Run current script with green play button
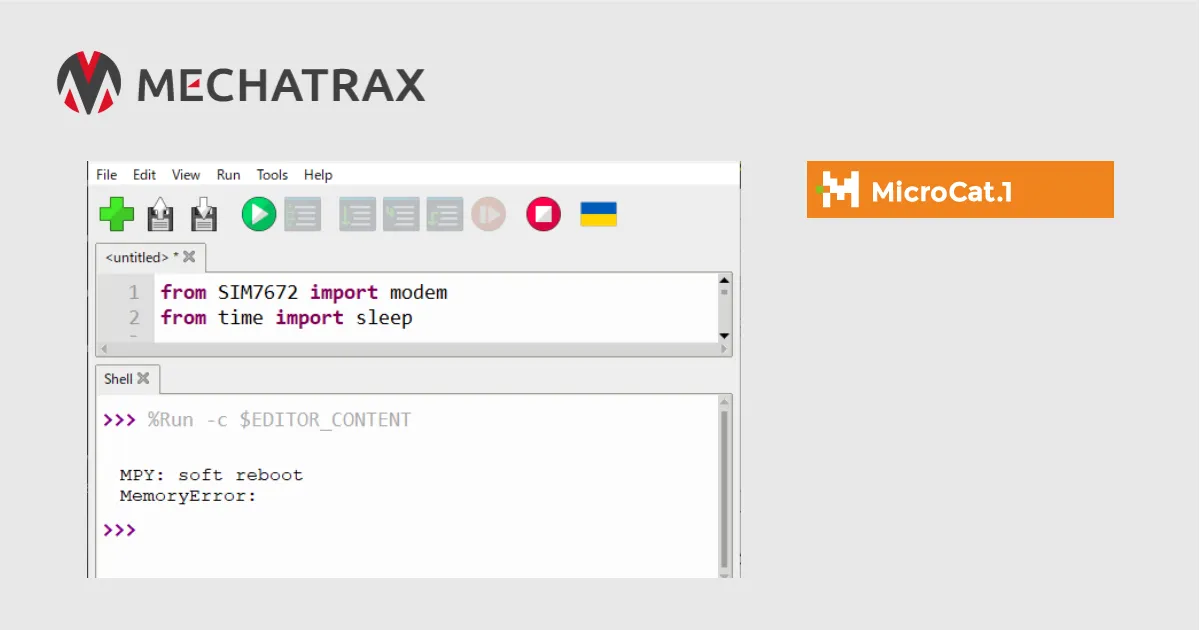The height and width of the screenshot is (630, 1200). tap(259, 214)
